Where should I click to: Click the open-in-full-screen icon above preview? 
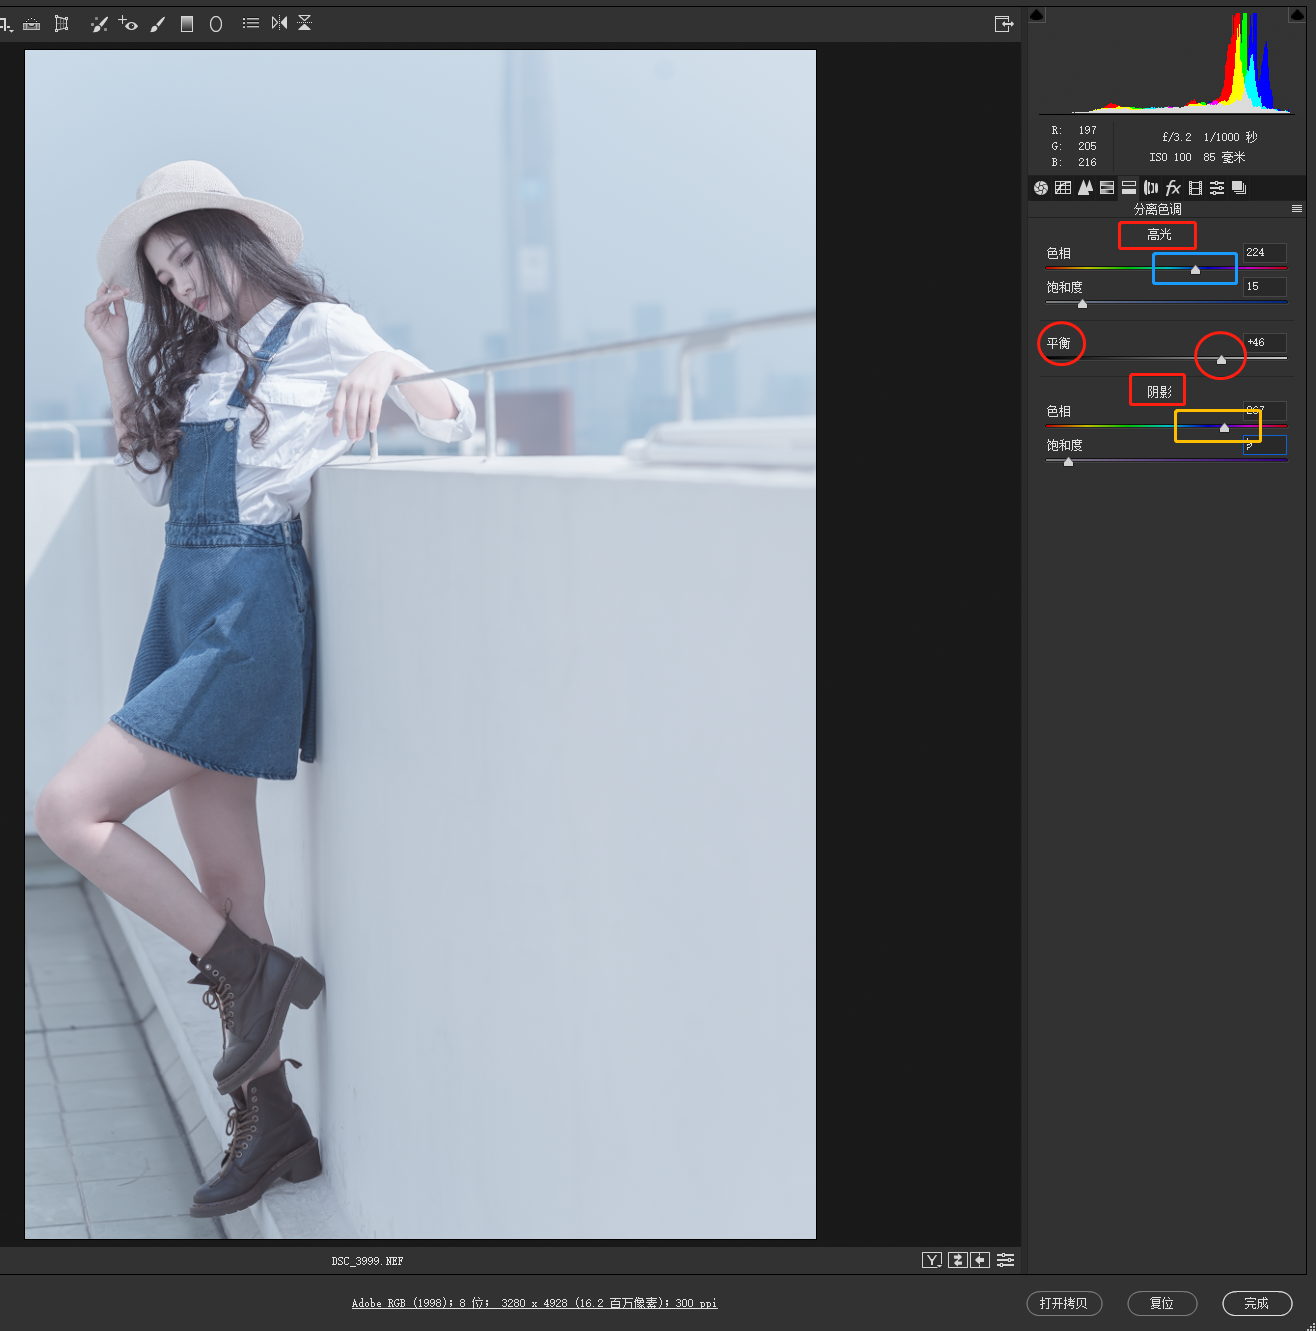tap(1004, 24)
